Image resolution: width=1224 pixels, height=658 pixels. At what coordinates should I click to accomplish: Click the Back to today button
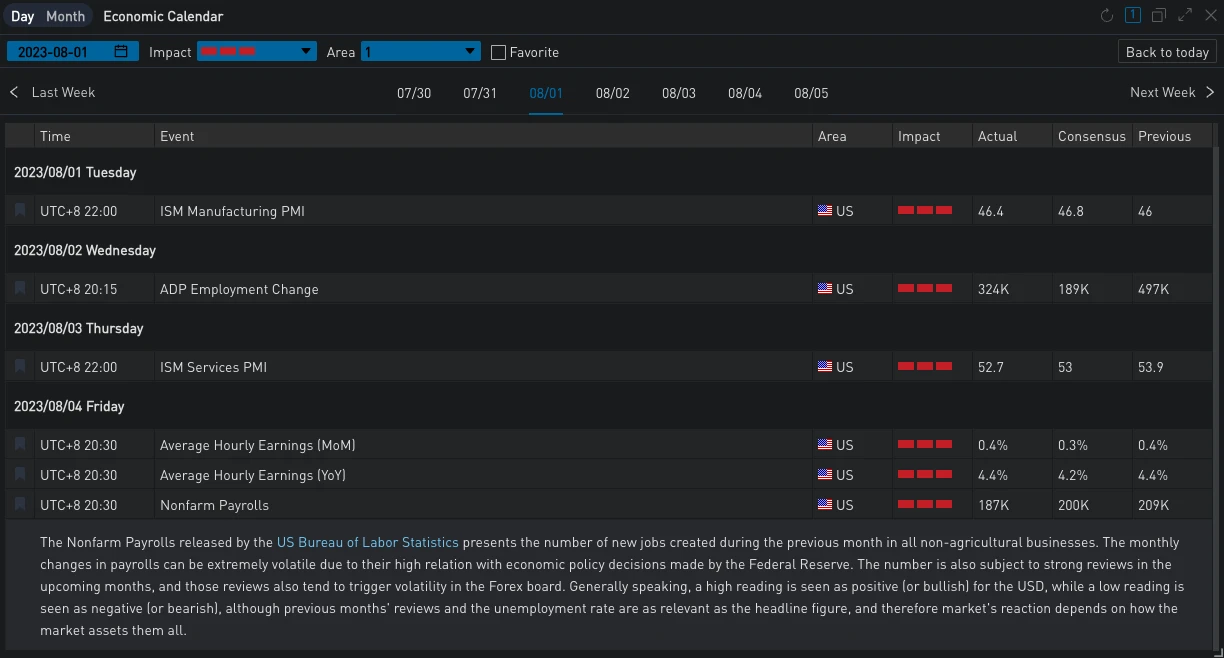(x=1167, y=52)
